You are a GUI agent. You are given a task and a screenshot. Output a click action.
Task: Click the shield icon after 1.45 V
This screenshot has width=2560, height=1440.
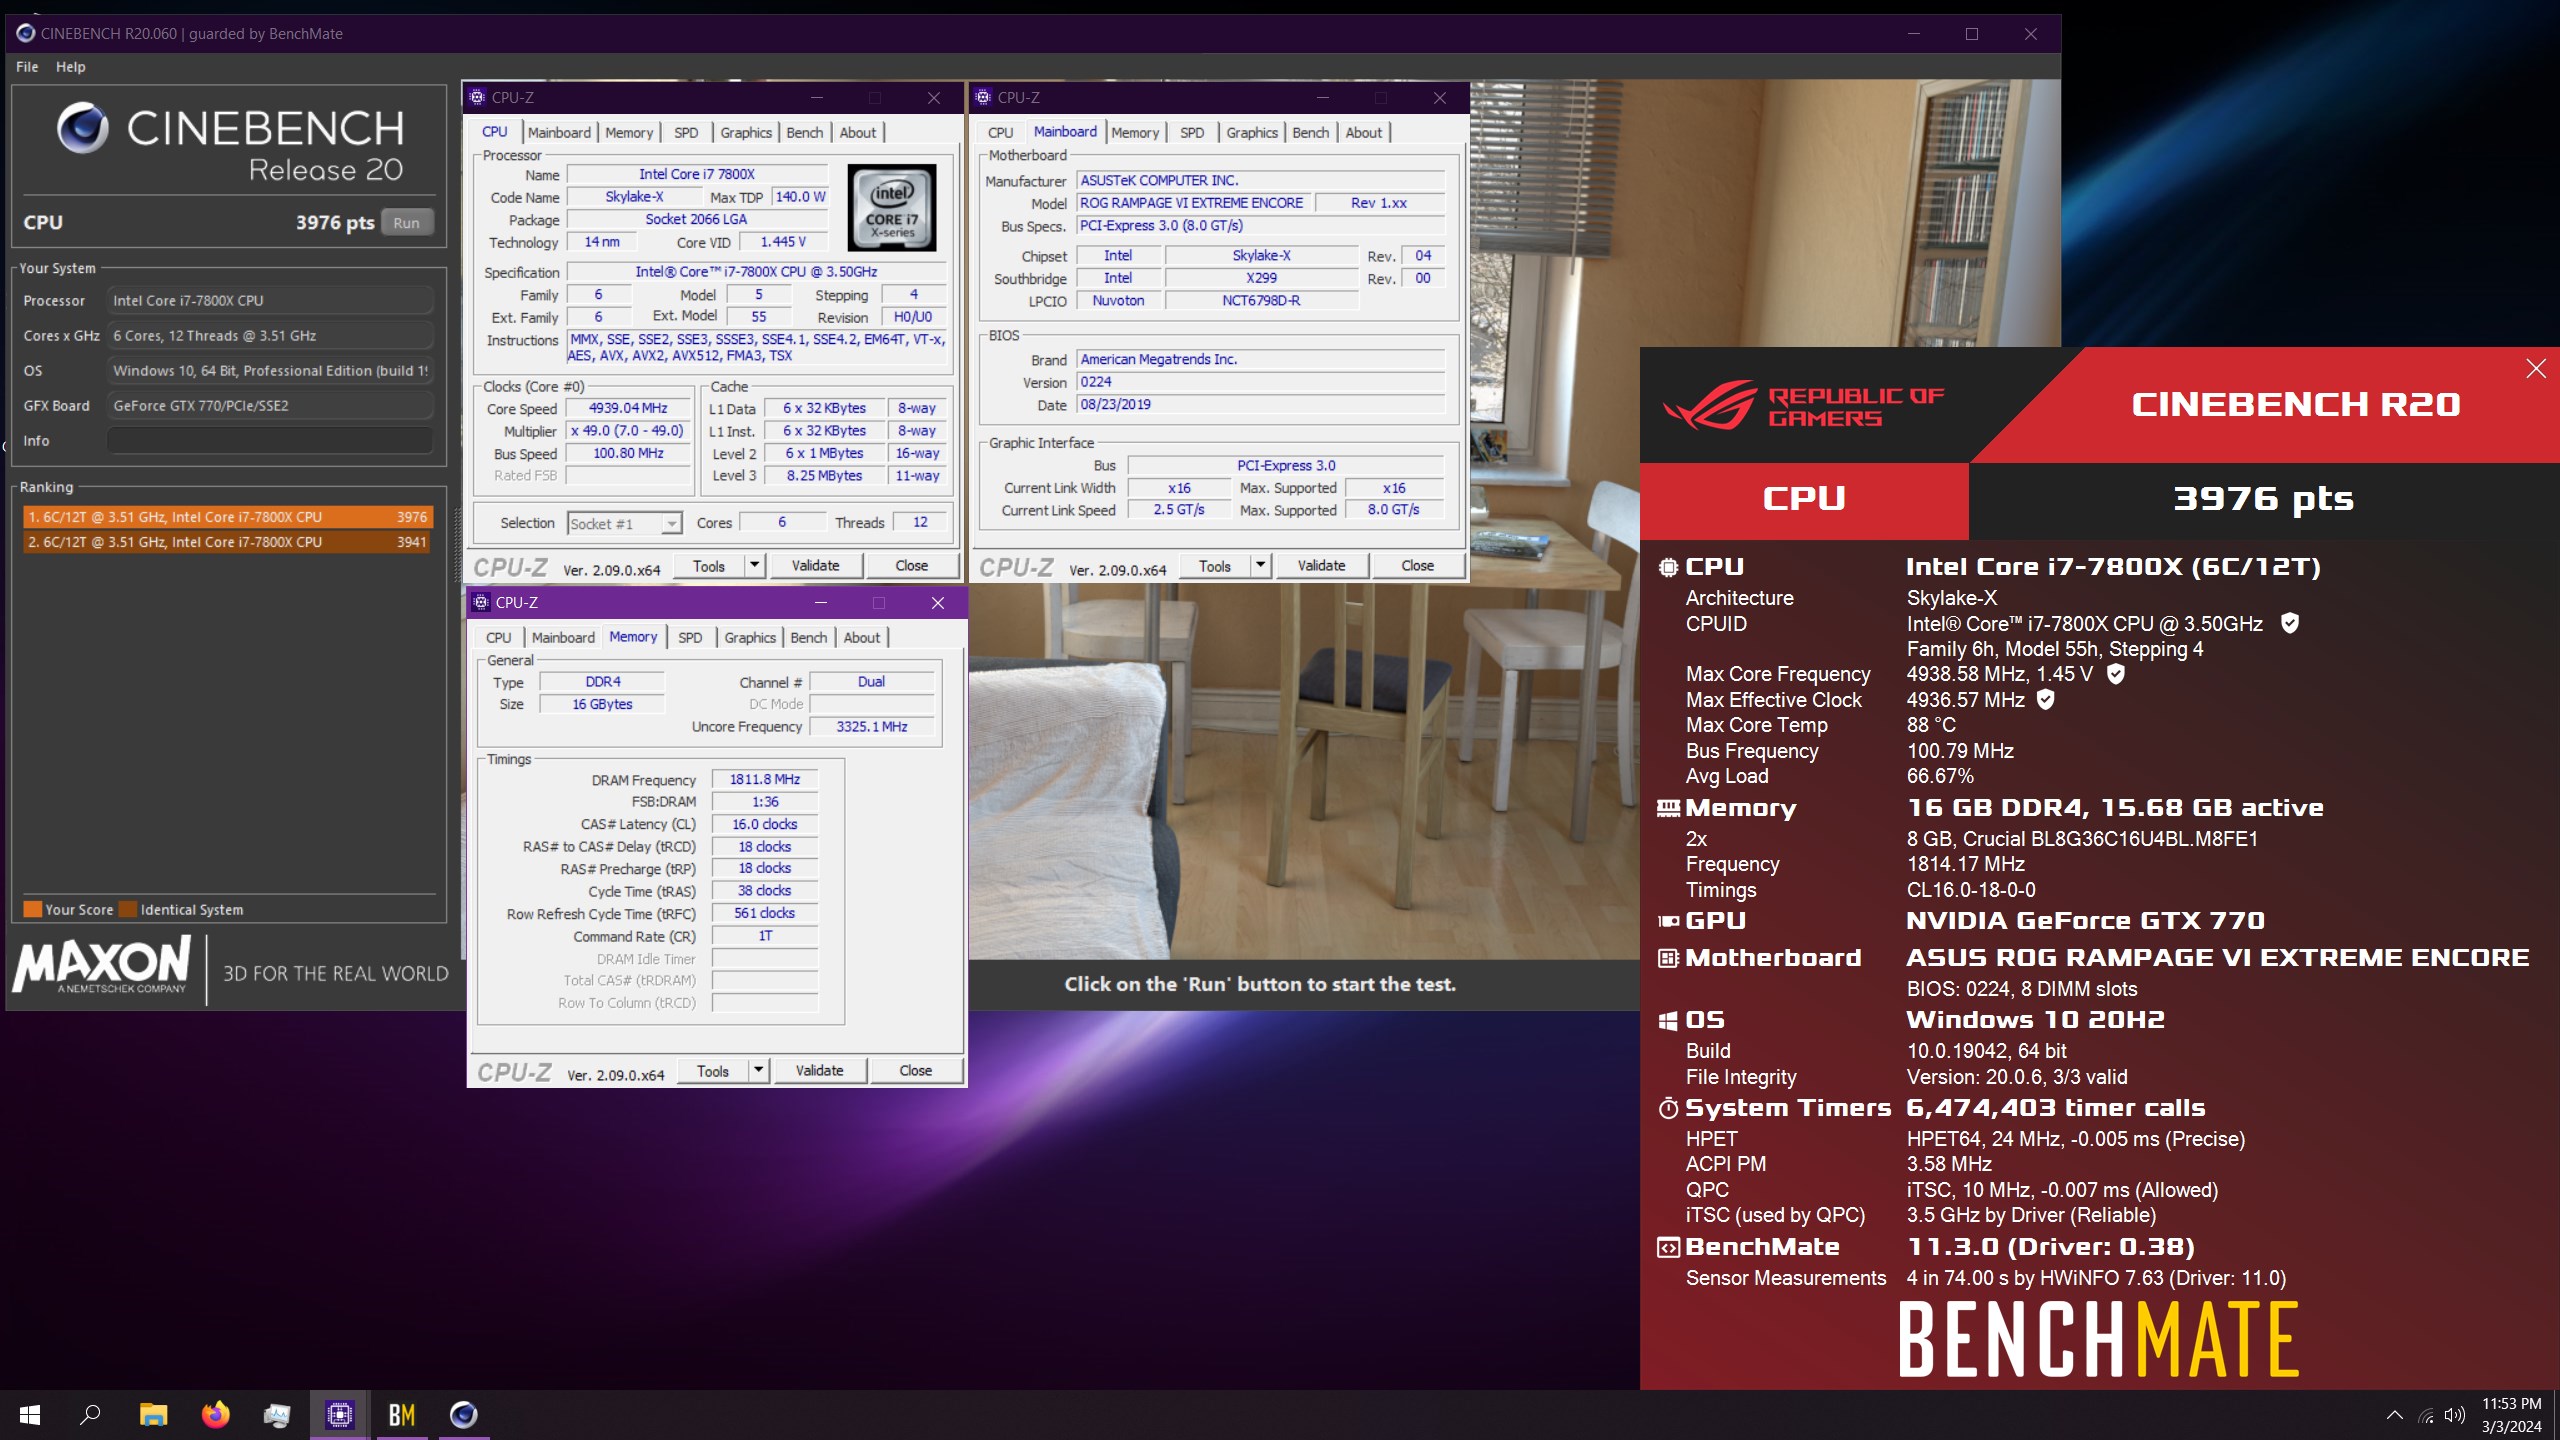tap(2115, 673)
